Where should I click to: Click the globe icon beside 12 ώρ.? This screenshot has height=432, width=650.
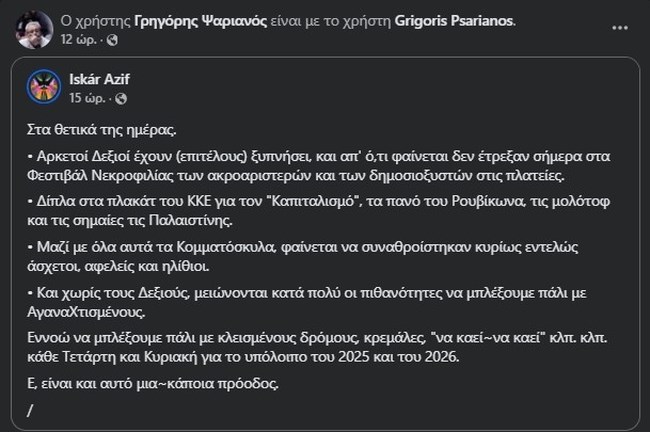[x=110, y=40]
